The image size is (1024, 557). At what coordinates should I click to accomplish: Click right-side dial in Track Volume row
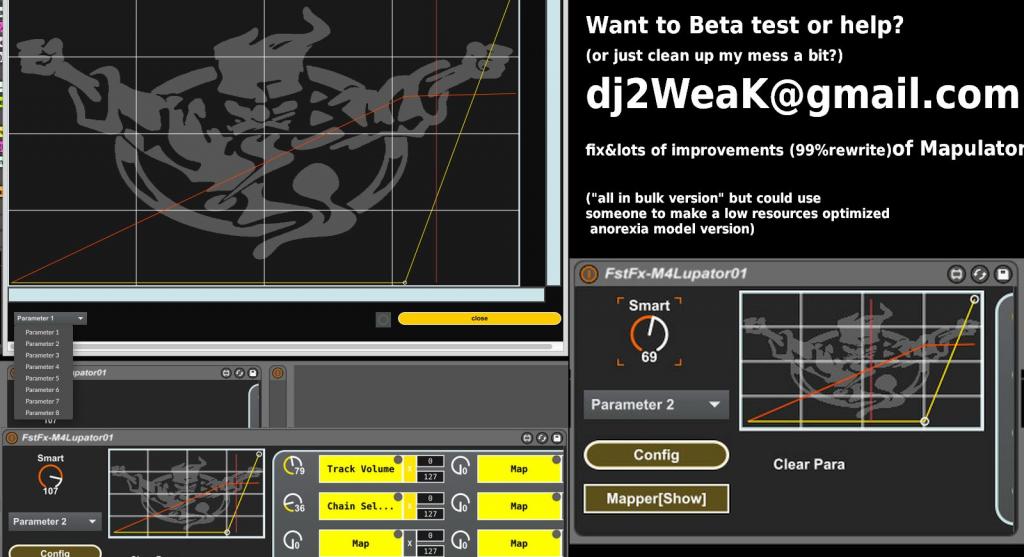tap(460, 466)
